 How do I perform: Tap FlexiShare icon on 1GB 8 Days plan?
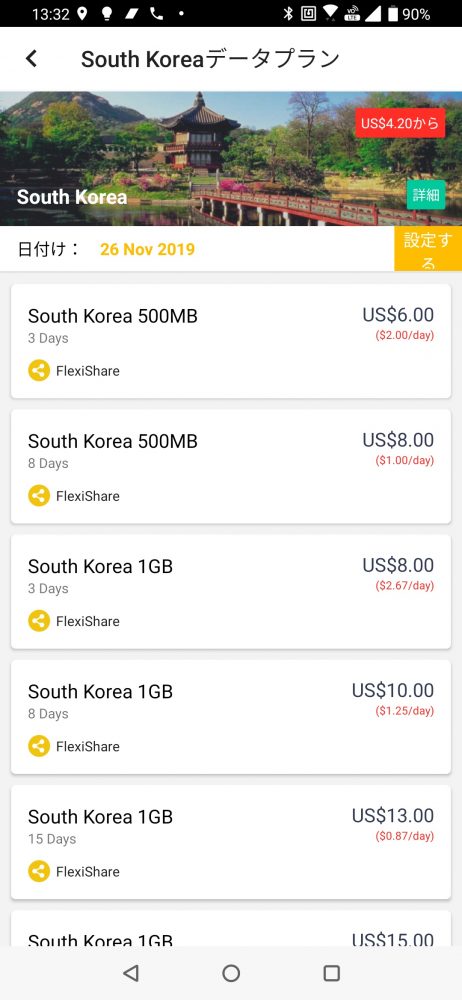pos(39,746)
